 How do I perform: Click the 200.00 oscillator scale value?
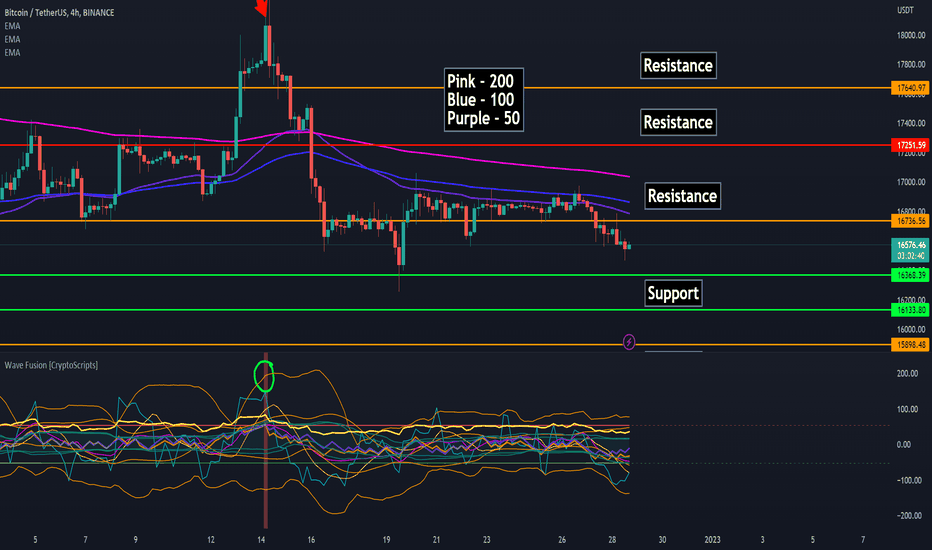[x=907, y=374]
